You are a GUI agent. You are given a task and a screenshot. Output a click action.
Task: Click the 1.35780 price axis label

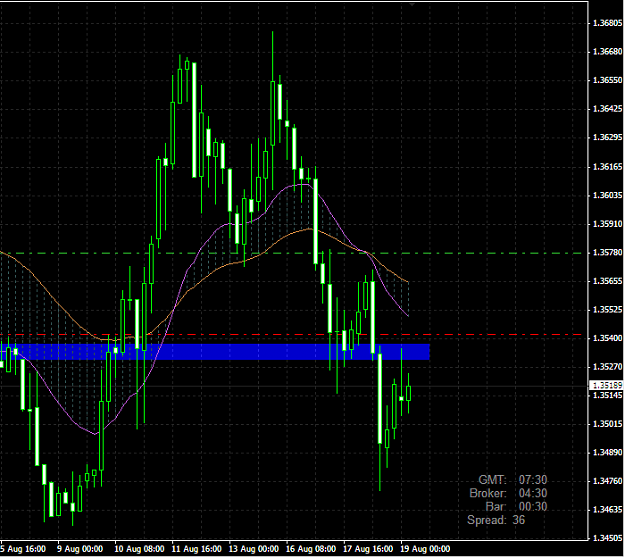[x=607, y=253]
